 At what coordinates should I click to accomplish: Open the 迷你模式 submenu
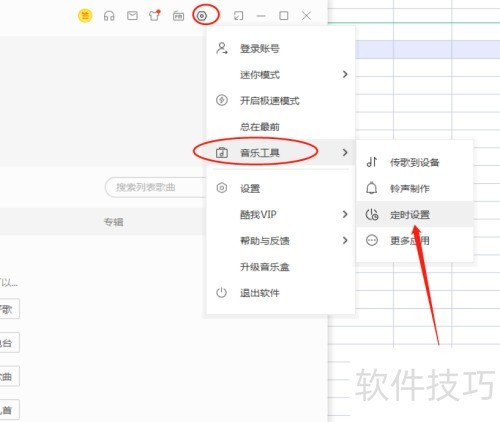pos(280,74)
